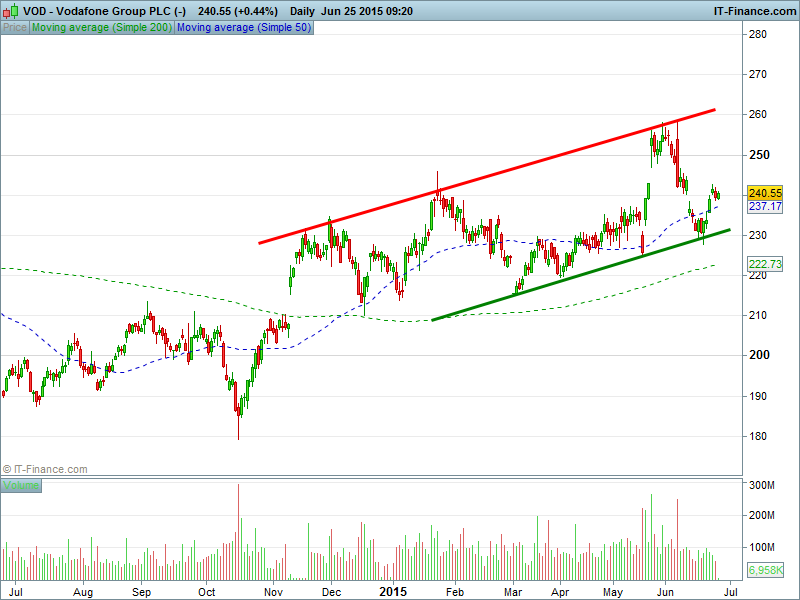Screen dimensions: 800x600
Task: Click the green 222.73 moving average tag
Action: click(x=764, y=264)
